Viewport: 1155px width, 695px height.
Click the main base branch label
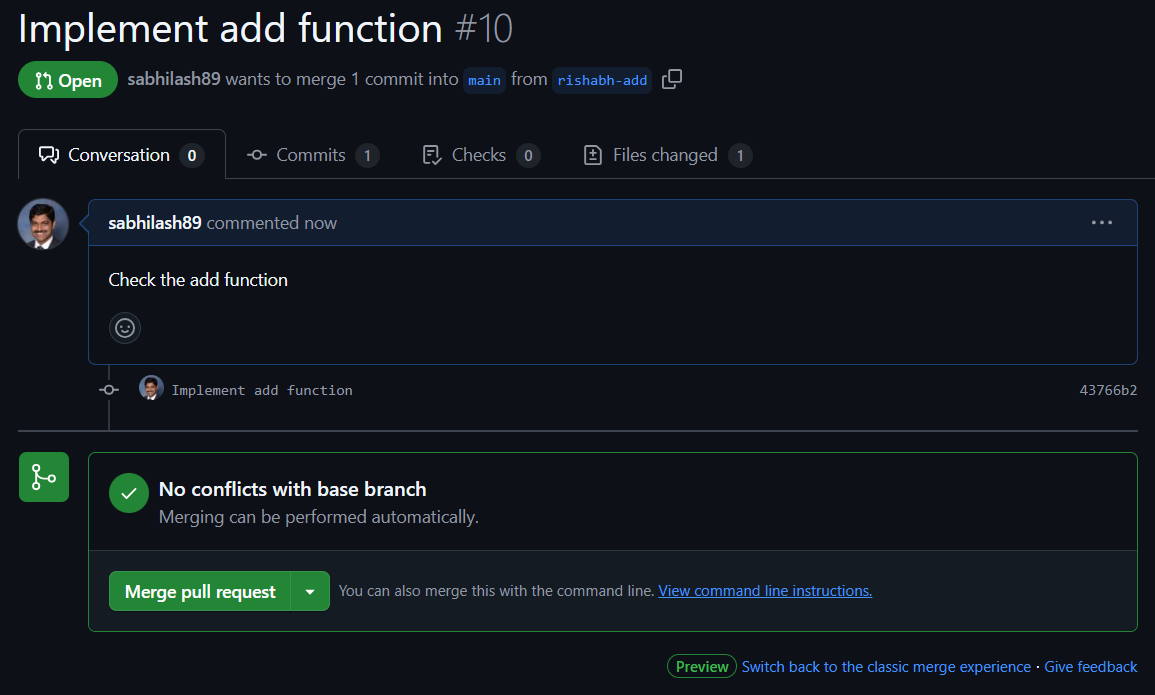click(485, 80)
